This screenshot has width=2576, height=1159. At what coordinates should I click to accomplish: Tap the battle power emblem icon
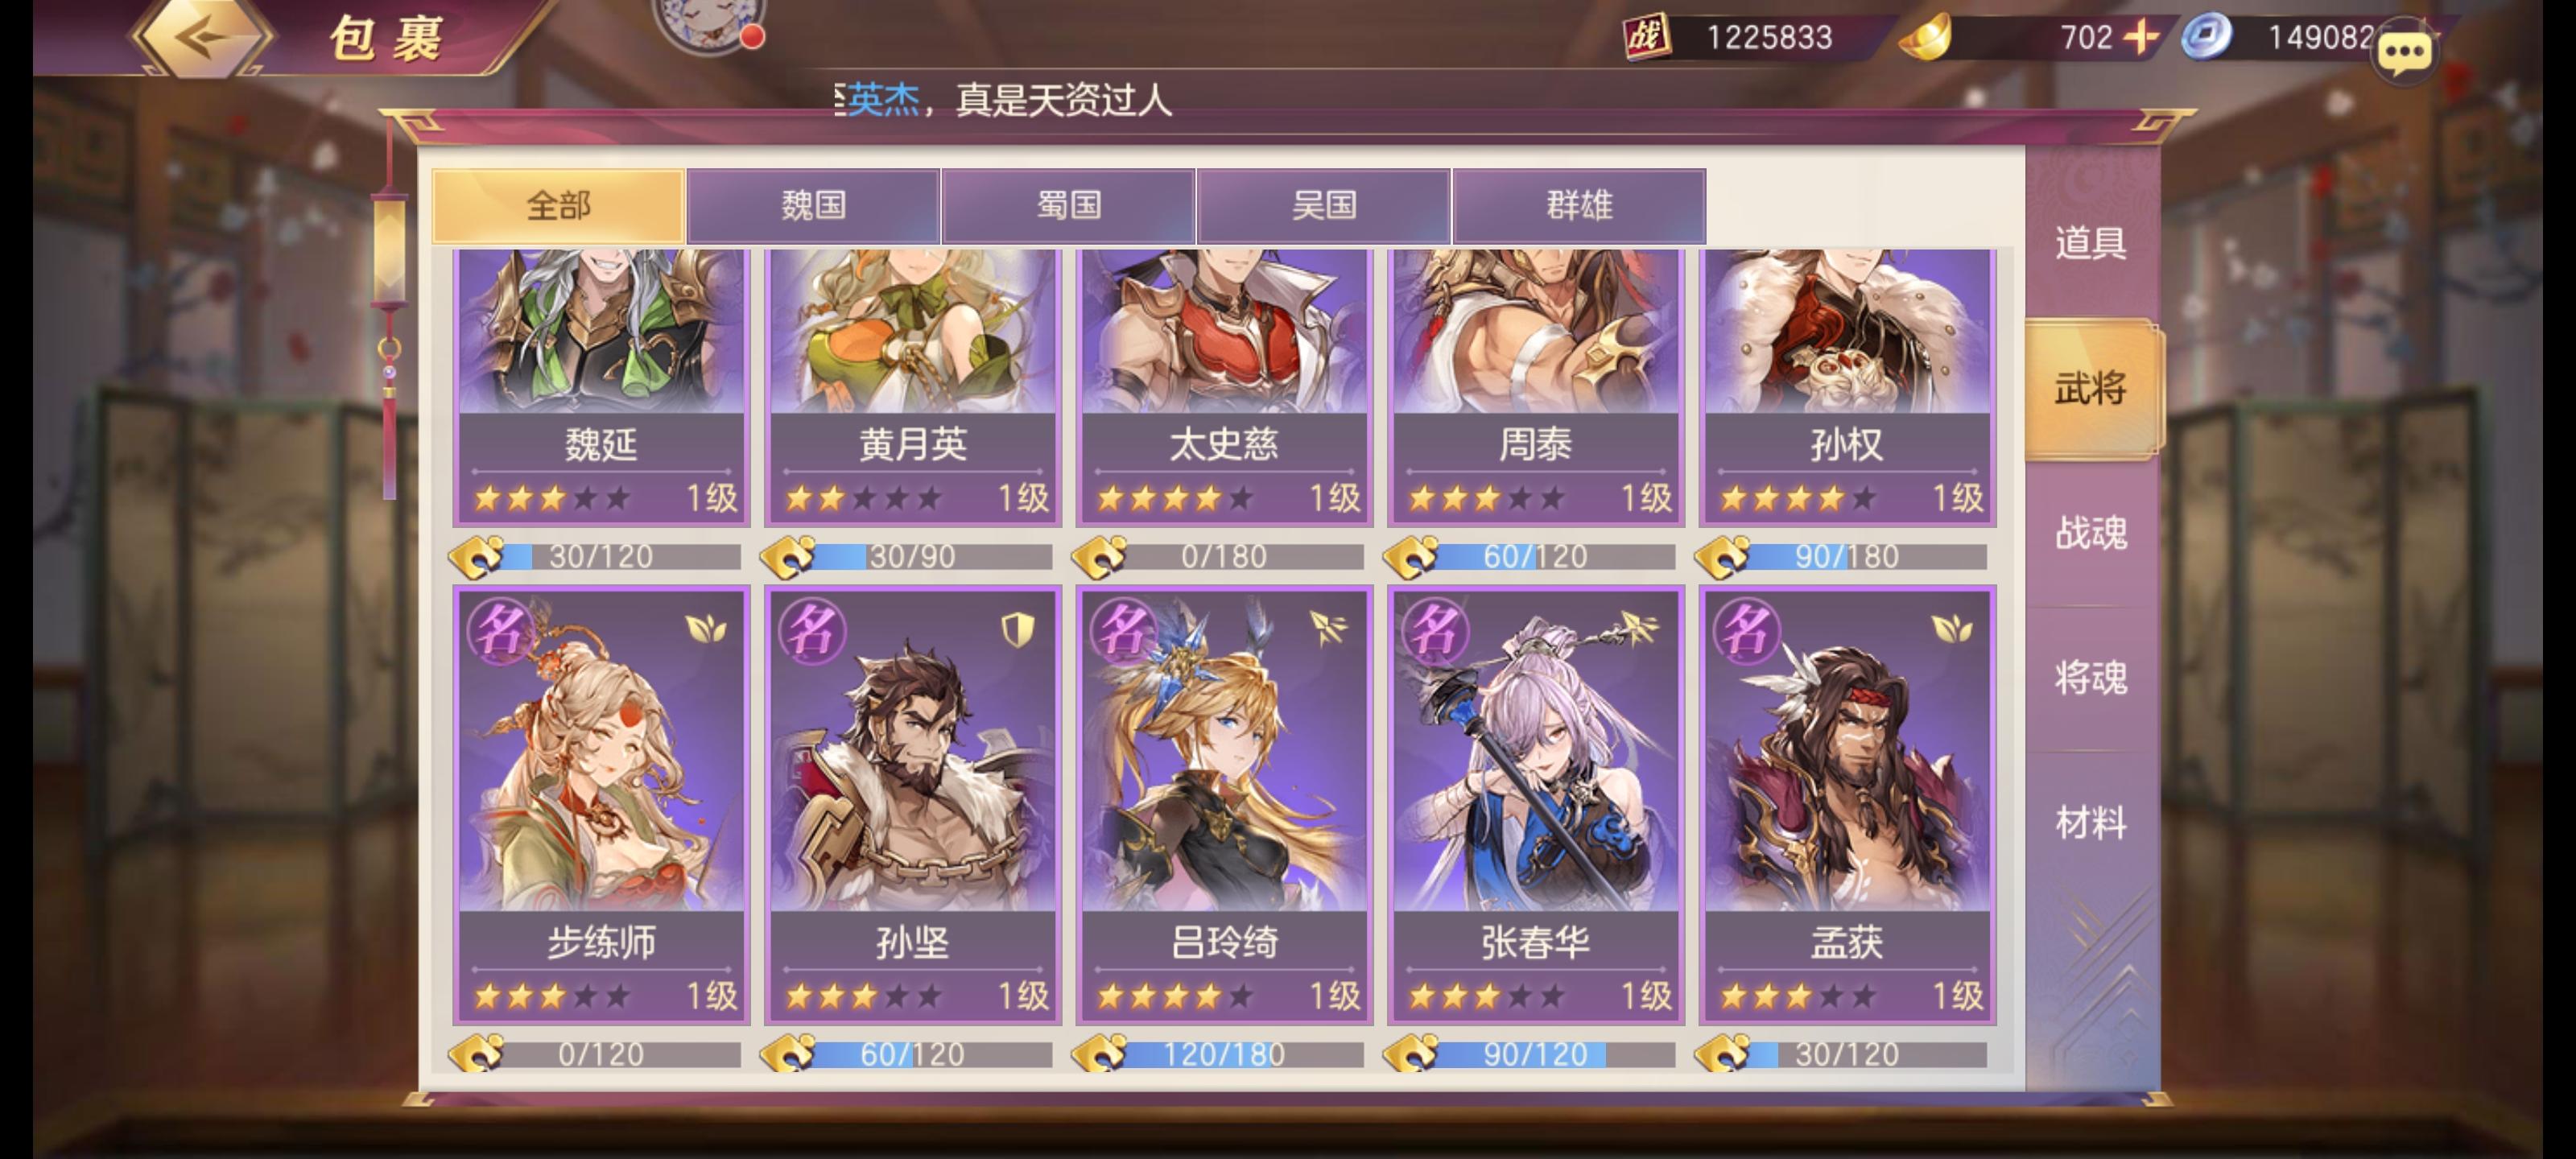(1646, 37)
